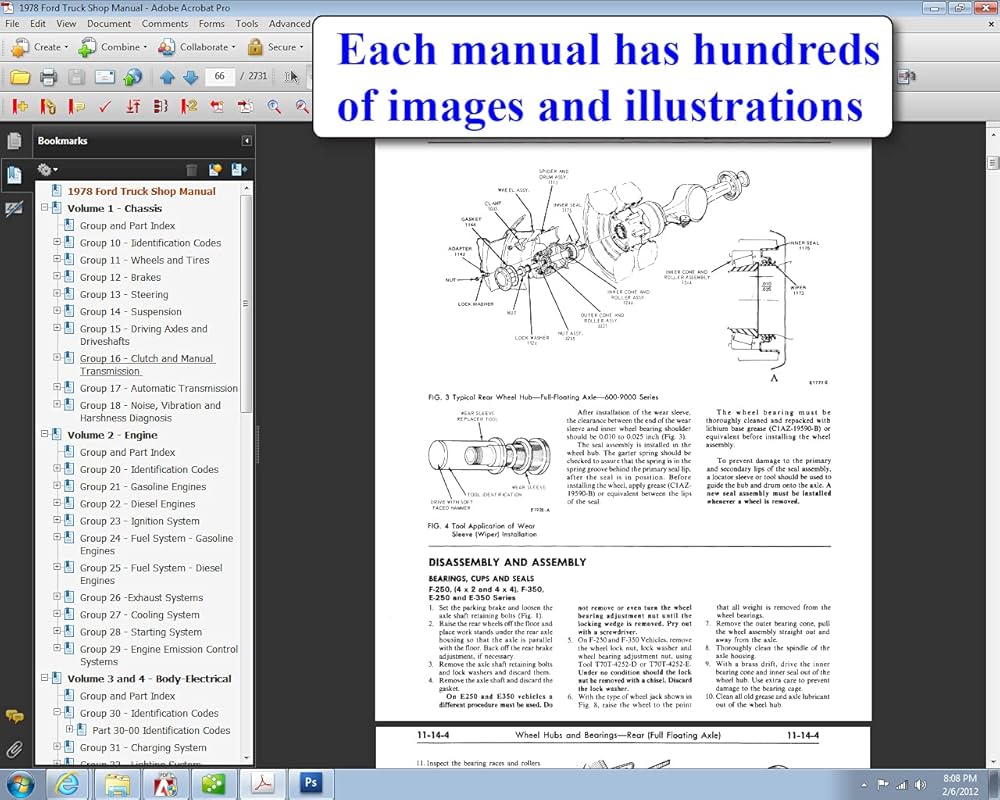Open the Document menu

[108, 23]
